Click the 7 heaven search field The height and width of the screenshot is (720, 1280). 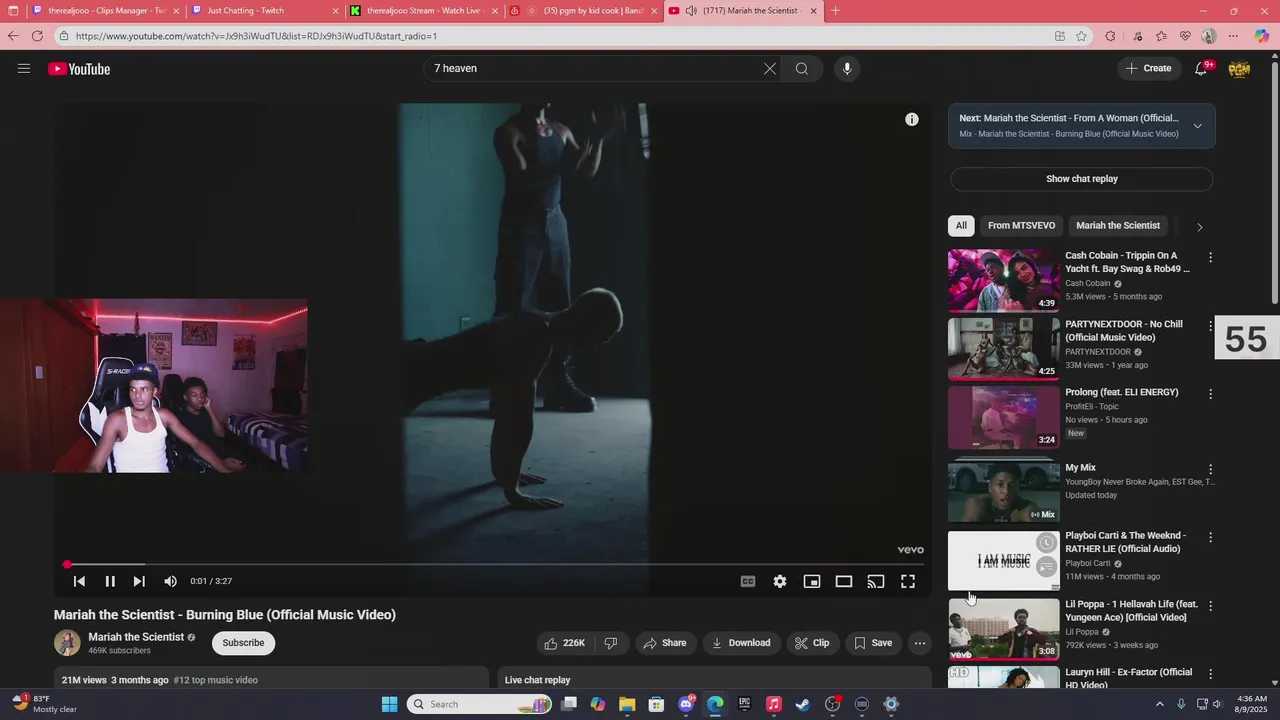[x=593, y=69]
